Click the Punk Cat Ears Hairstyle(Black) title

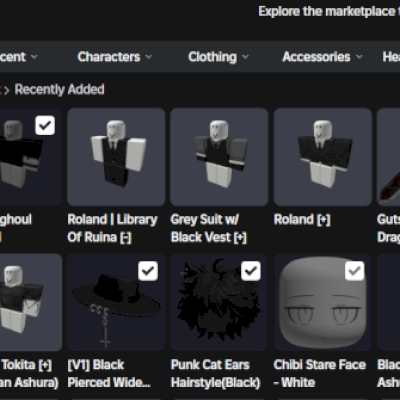(215, 374)
